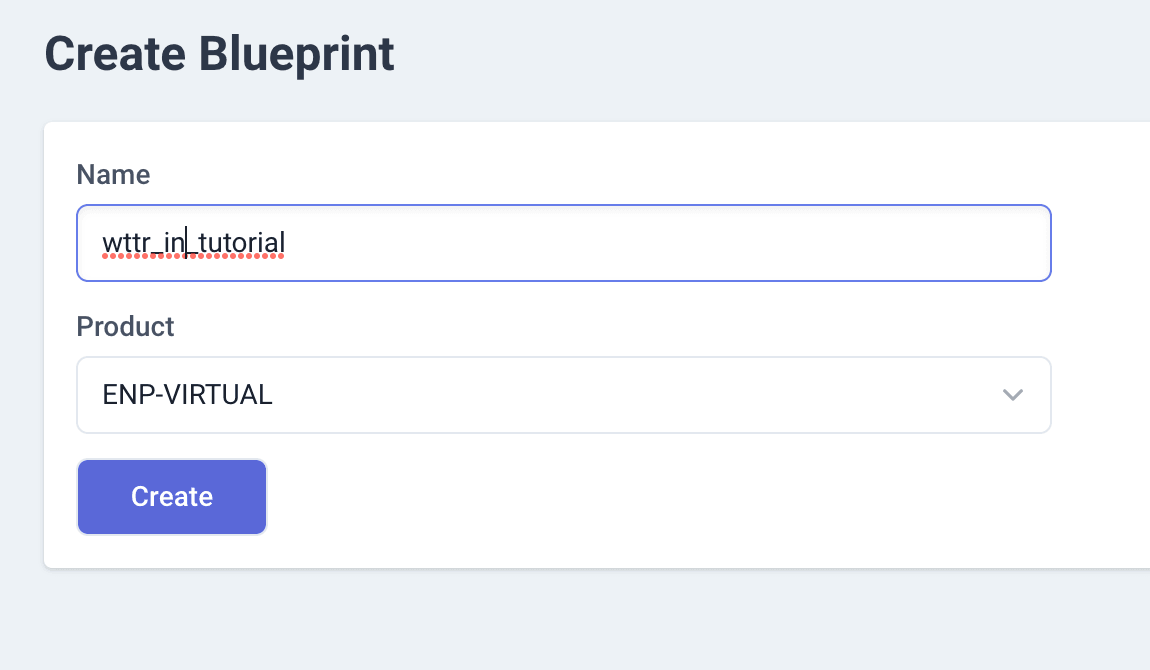
Task: Click the Create Blueprint page heading
Action: [218, 54]
